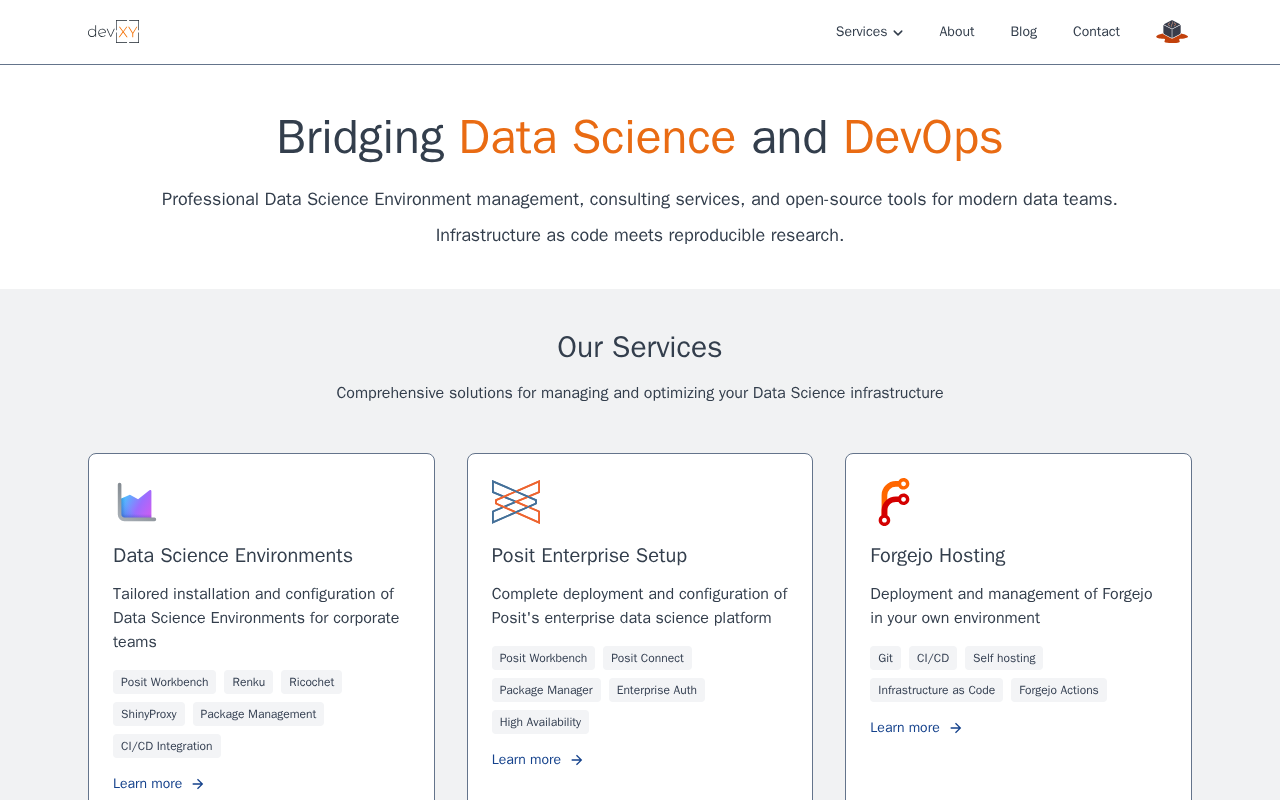Expand the Services dropdown menu
The width and height of the screenshot is (1280, 800).
[x=862, y=32]
